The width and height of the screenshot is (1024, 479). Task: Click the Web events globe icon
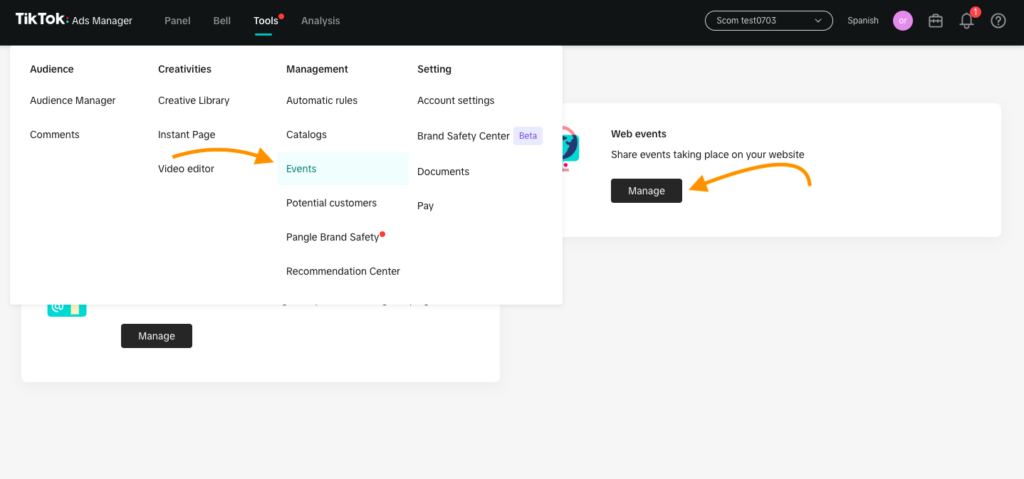point(569,149)
